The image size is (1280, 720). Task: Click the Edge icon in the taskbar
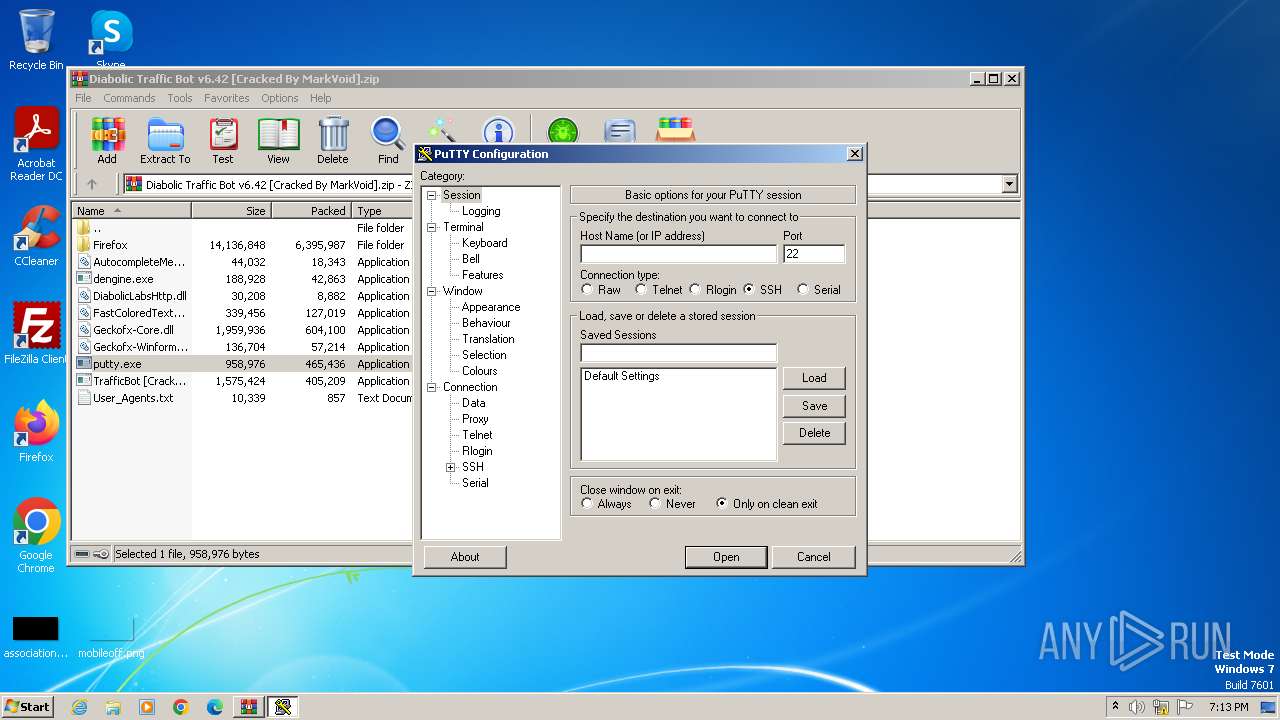[x=215, y=707]
